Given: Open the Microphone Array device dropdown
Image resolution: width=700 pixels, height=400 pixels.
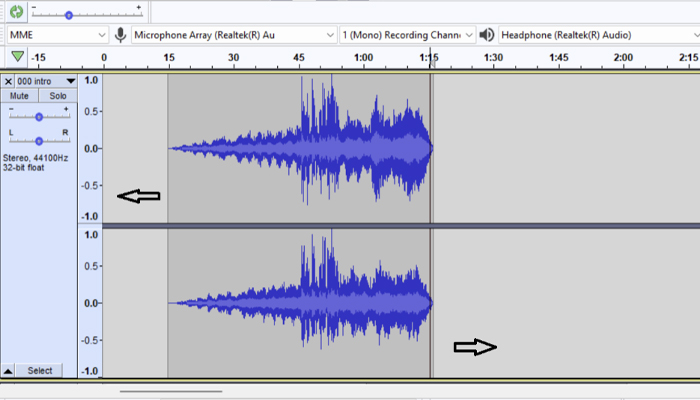Looking at the screenshot, I should pyautogui.click(x=233, y=35).
